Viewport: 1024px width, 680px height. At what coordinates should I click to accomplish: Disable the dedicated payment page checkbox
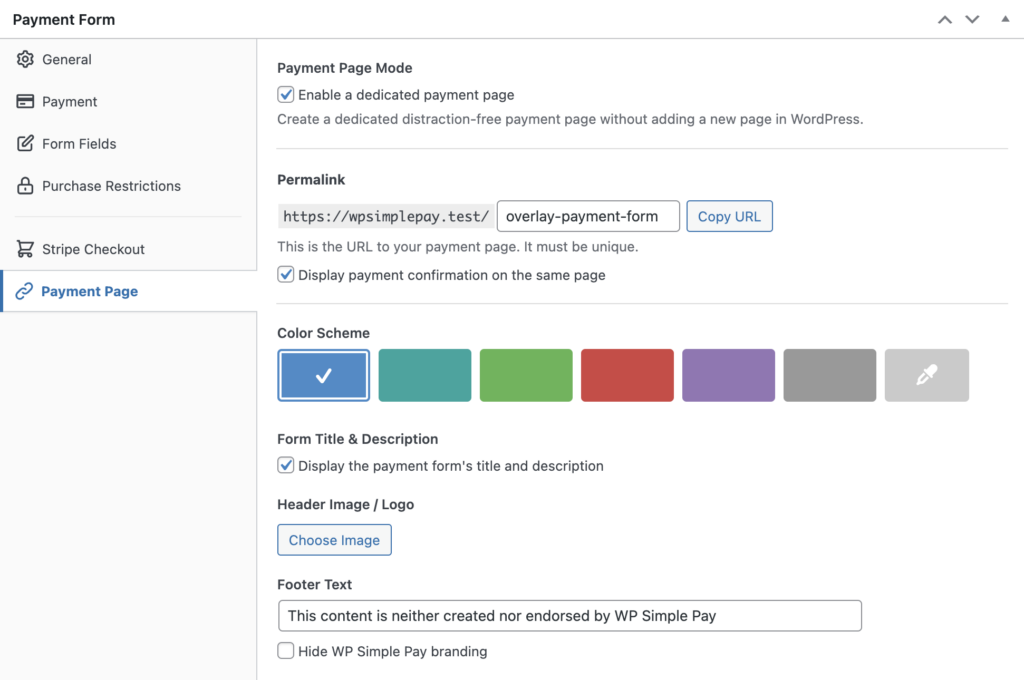pyautogui.click(x=286, y=95)
